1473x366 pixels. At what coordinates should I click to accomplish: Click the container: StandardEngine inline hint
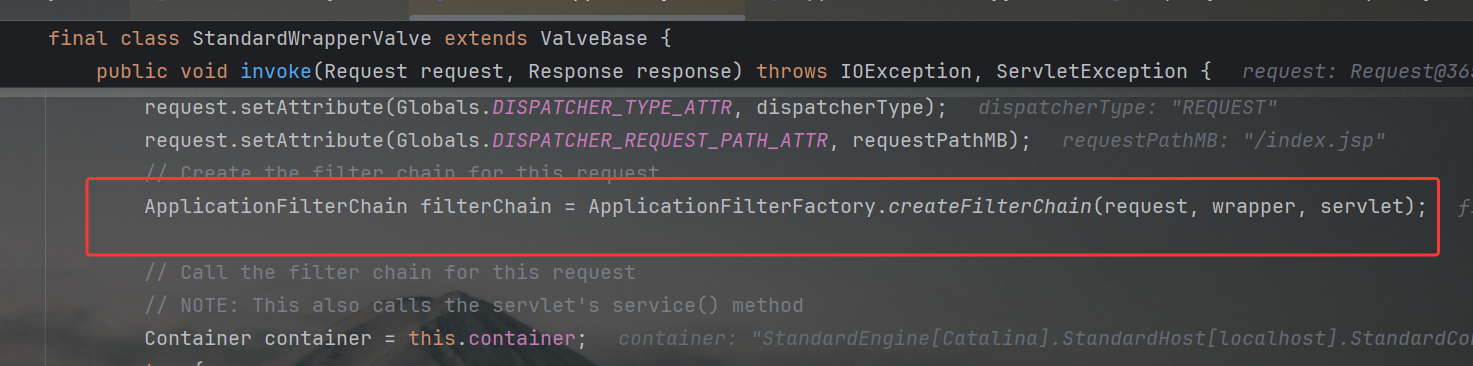[1045, 339]
